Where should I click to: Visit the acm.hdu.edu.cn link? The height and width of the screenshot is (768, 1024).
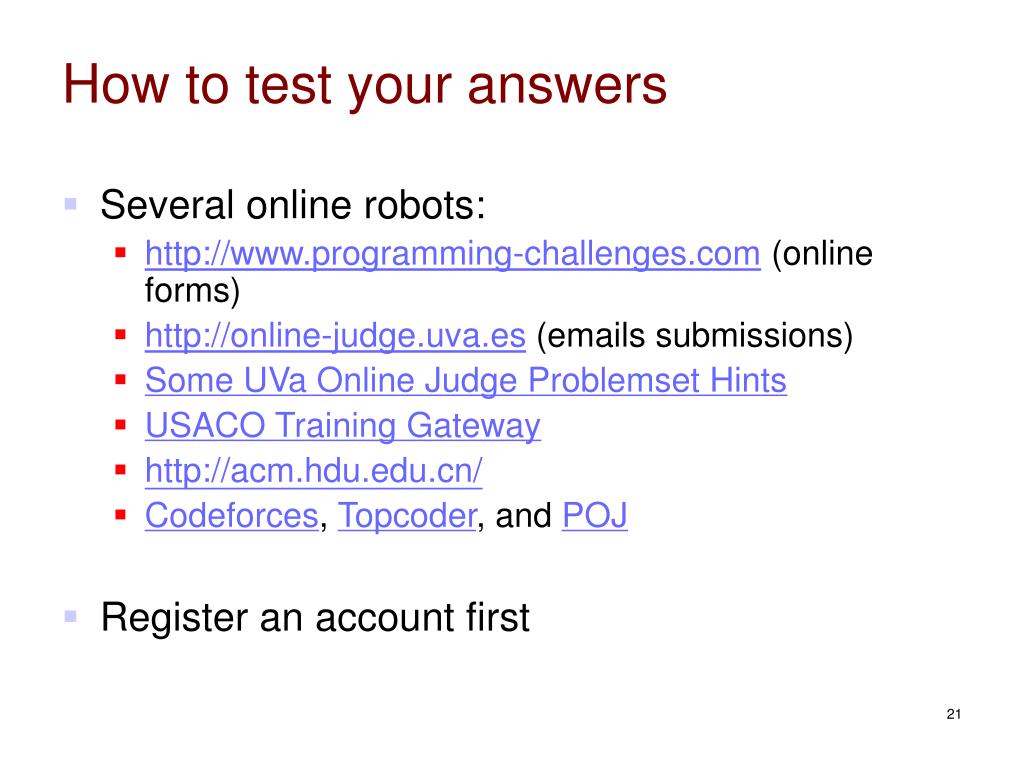(313, 470)
